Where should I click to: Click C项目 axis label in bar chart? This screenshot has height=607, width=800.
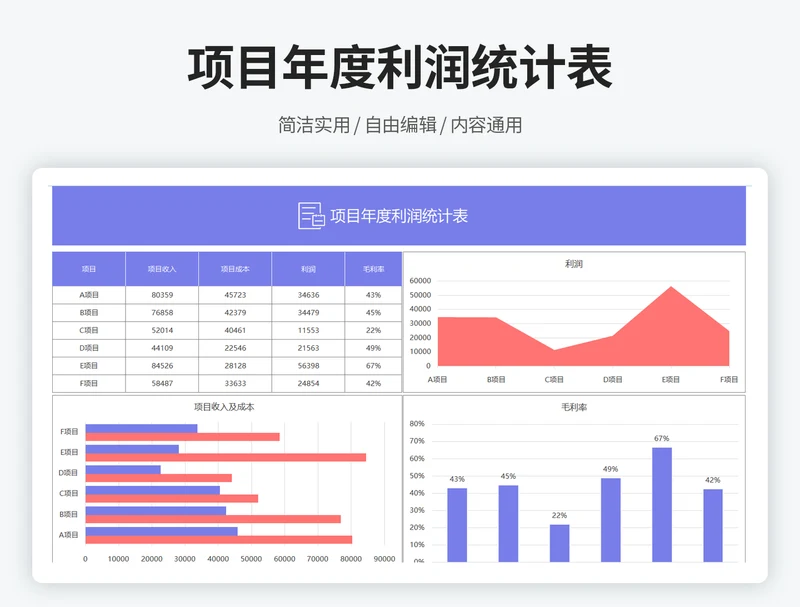(68, 493)
